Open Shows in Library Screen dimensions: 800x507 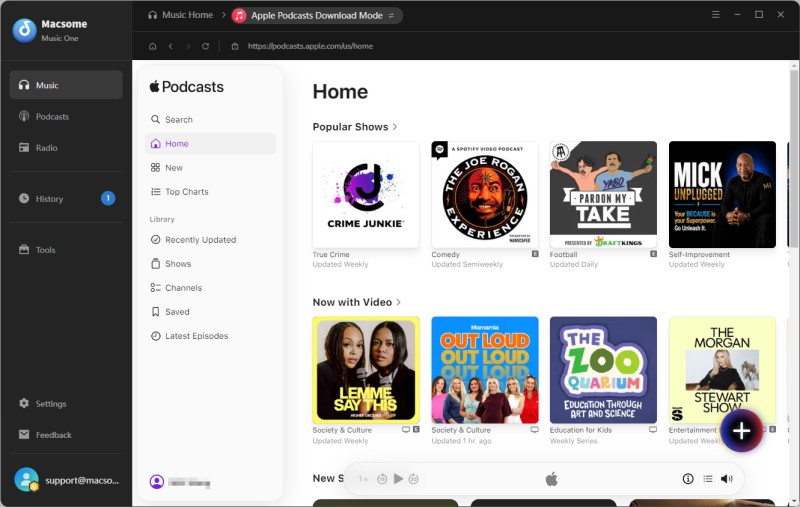coord(210,263)
